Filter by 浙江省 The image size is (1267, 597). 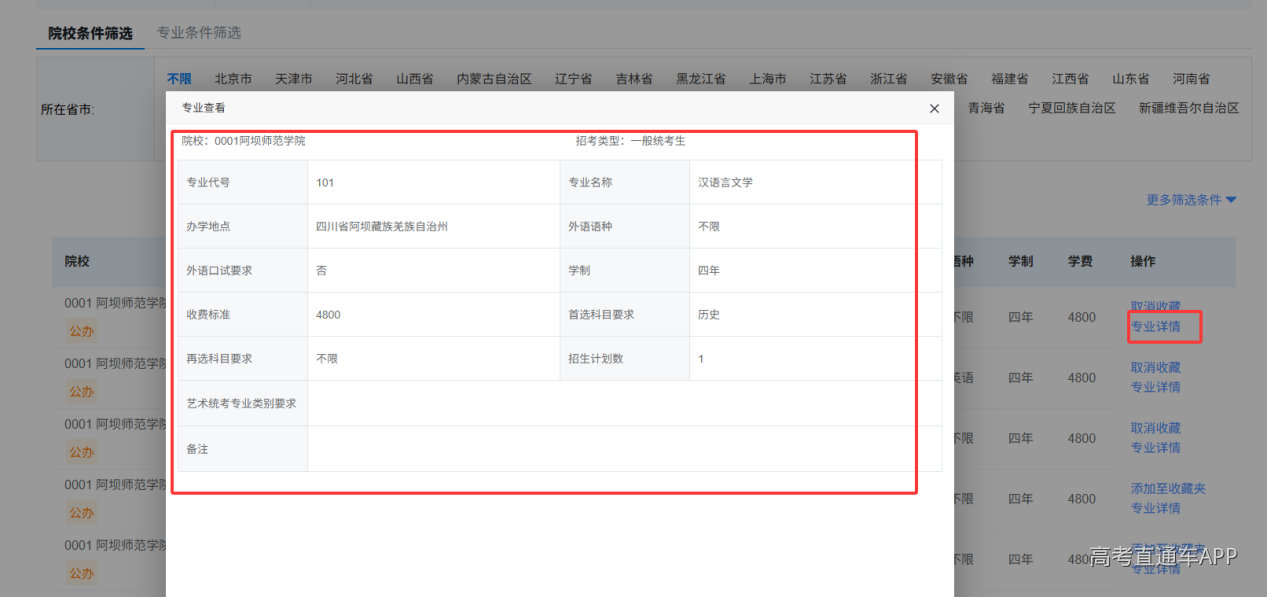point(888,78)
